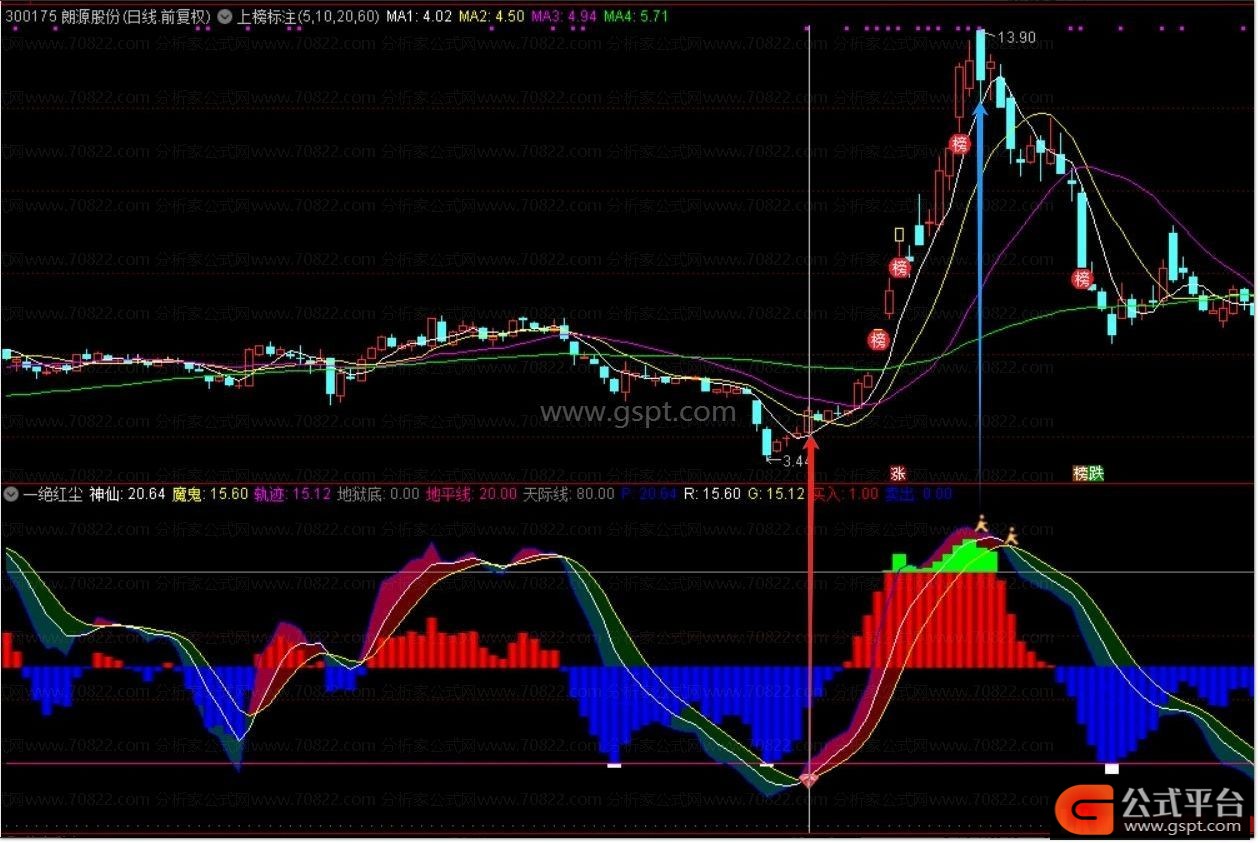Select the 上榜标注(5,10,20,60) indicator label
The image size is (1260, 843).
click(308, 17)
